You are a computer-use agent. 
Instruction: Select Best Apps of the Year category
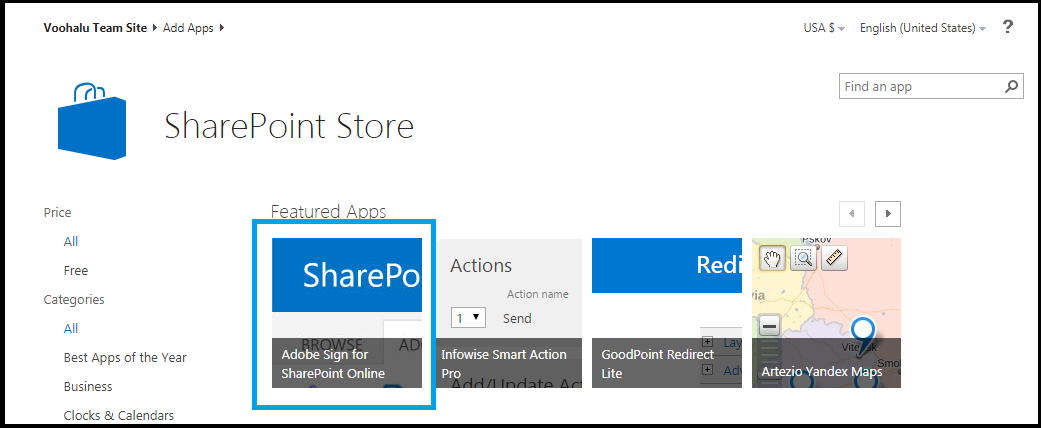click(x=125, y=358)
